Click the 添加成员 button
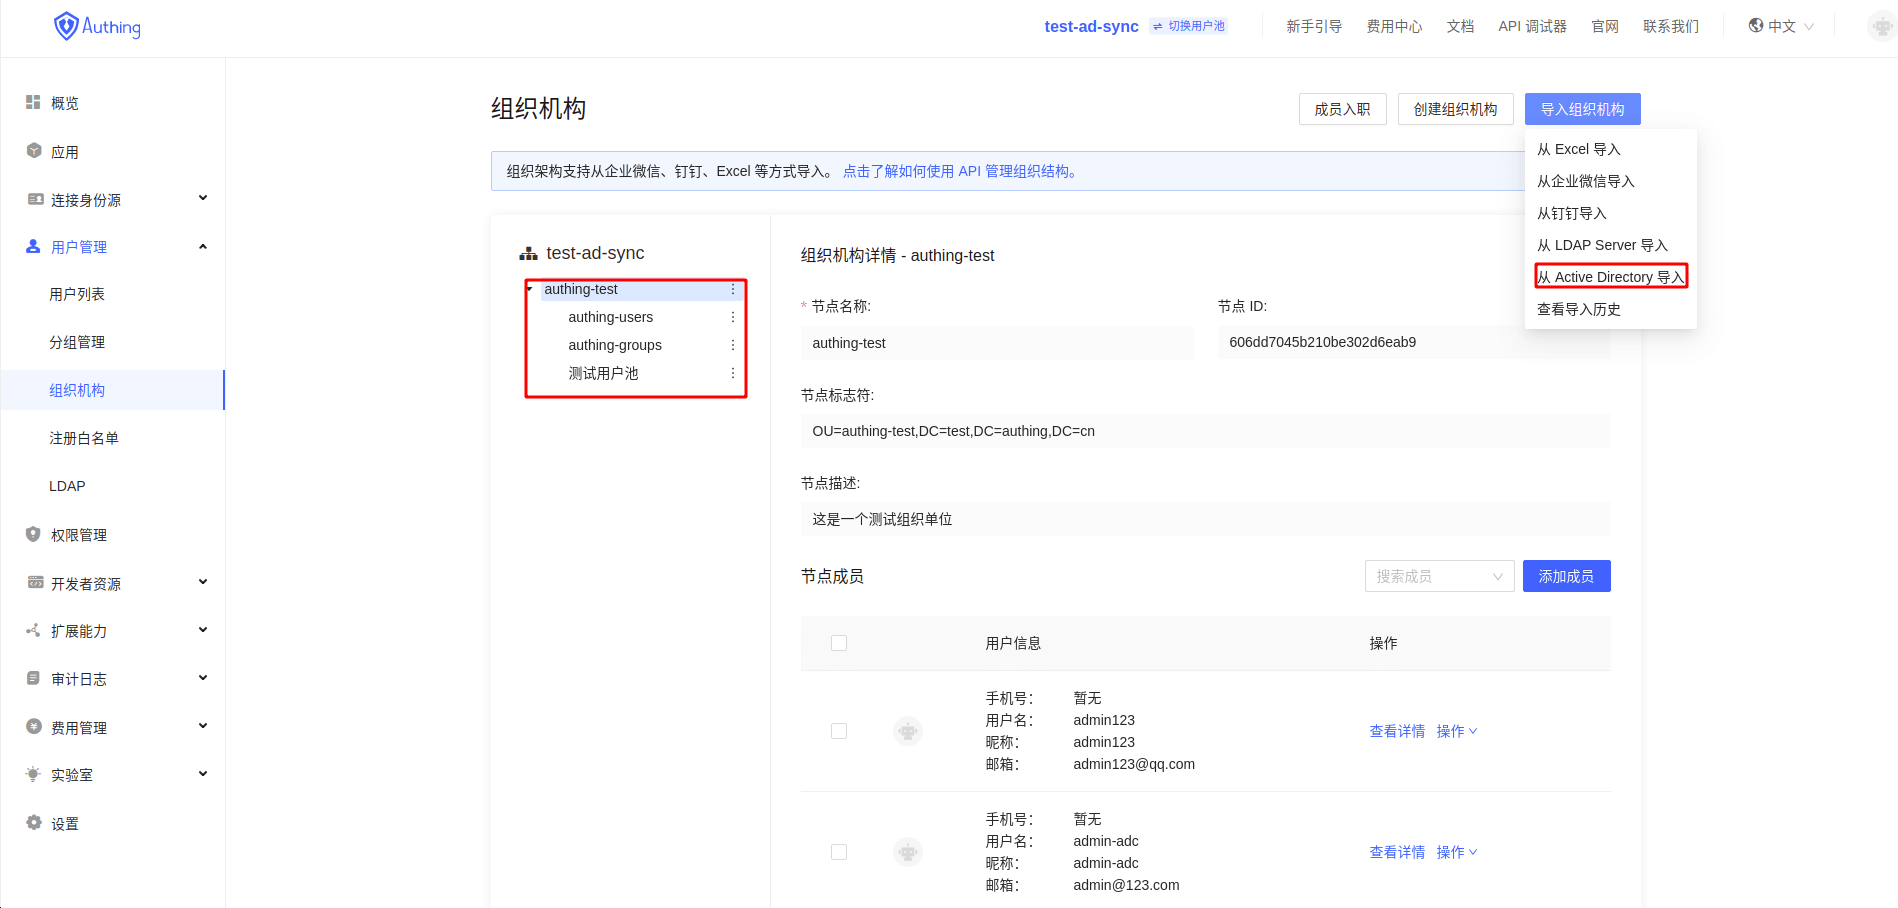1898x908 pixels. point(1566,576)
